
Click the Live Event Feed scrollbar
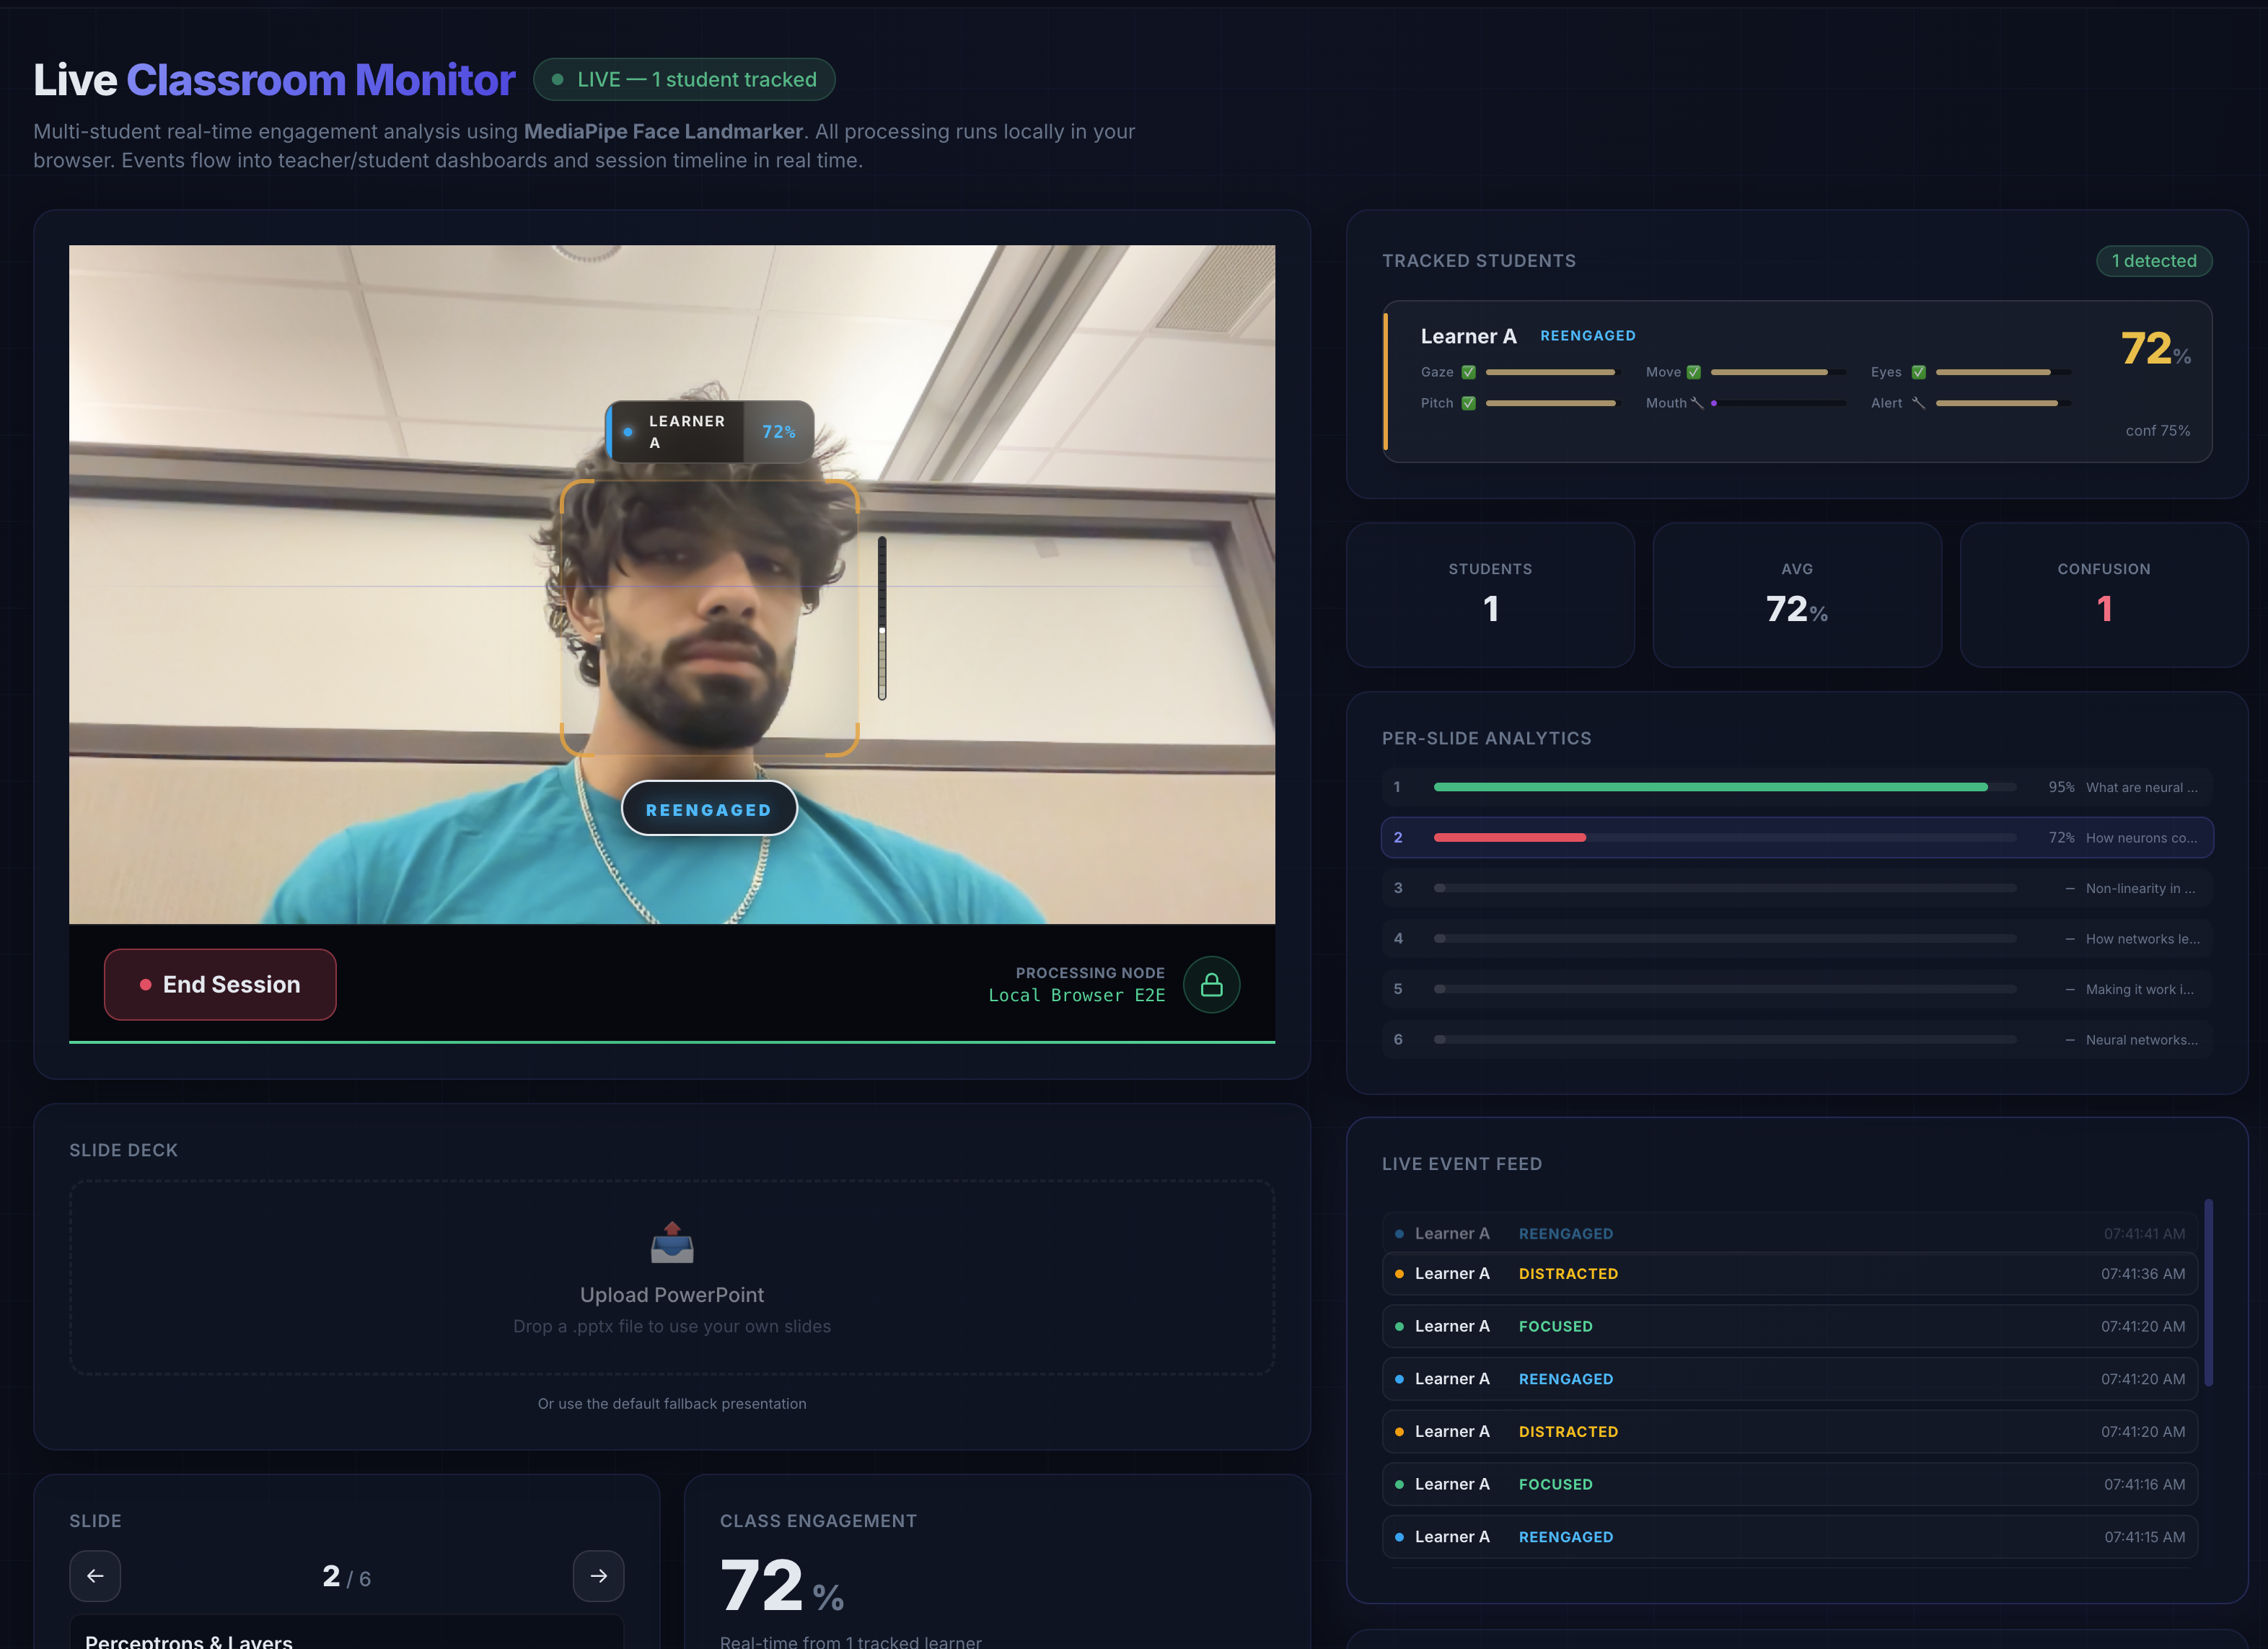tap(2208, 1292)
